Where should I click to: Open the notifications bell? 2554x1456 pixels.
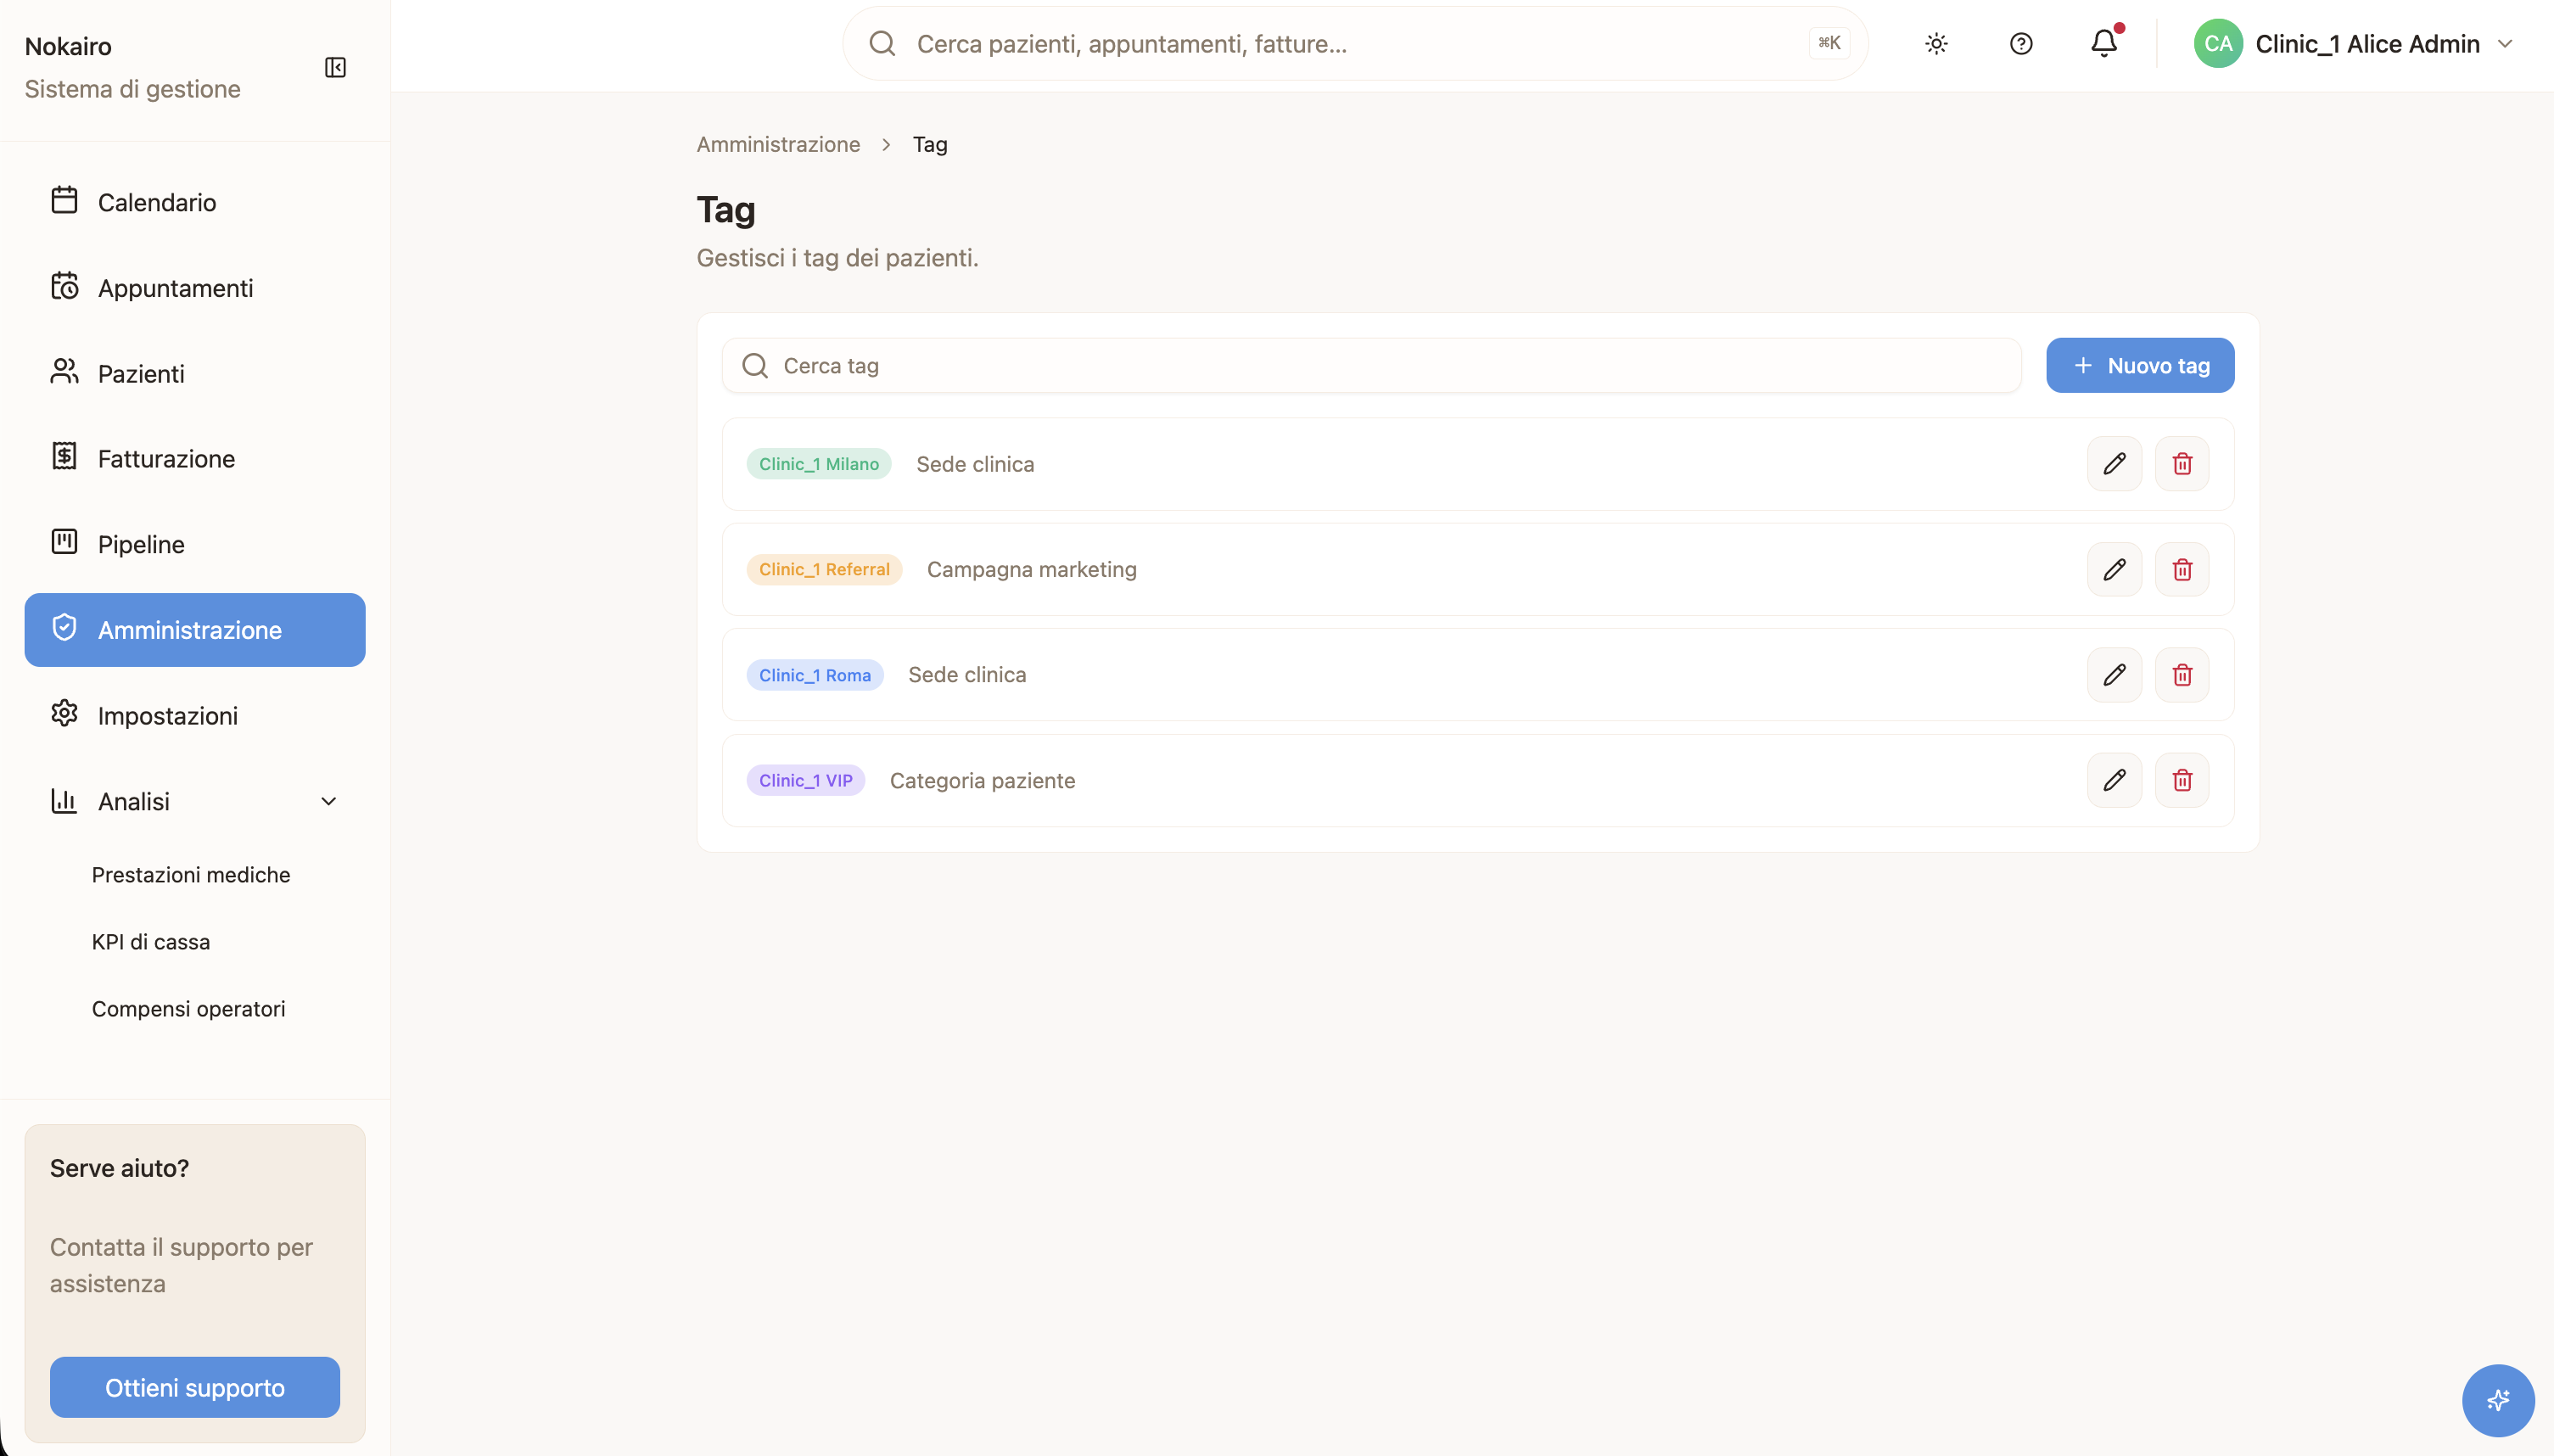pyautogui.click(x=2104, y=44)
